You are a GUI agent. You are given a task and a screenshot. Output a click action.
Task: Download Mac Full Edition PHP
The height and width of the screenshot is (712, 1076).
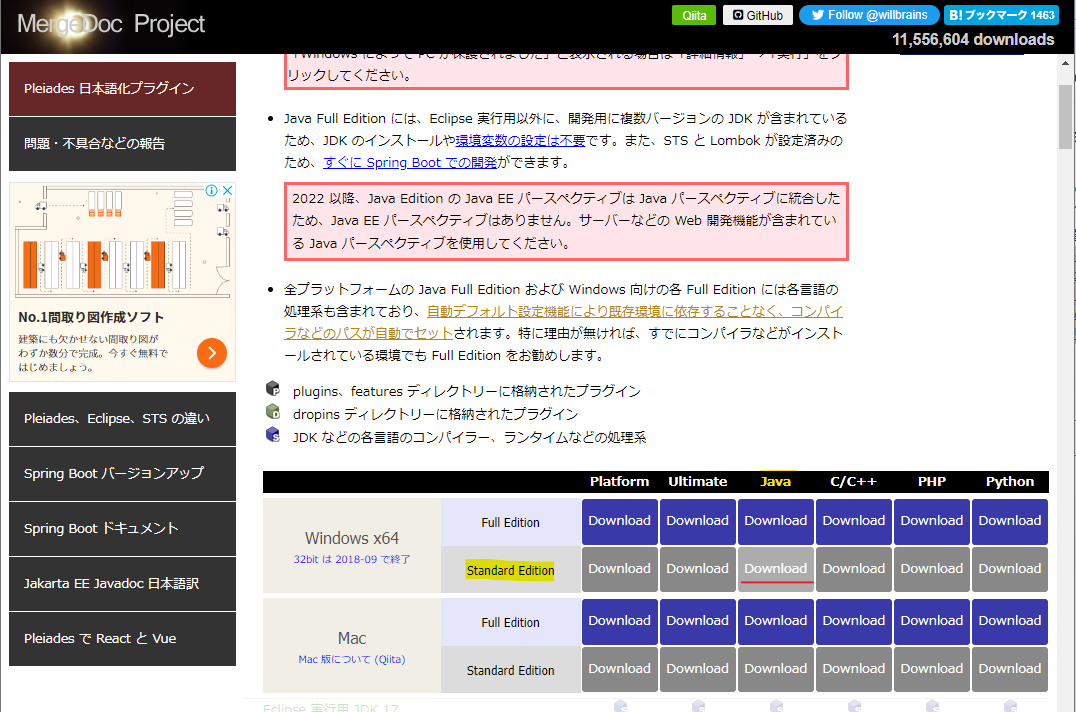(x=932, y=621)
